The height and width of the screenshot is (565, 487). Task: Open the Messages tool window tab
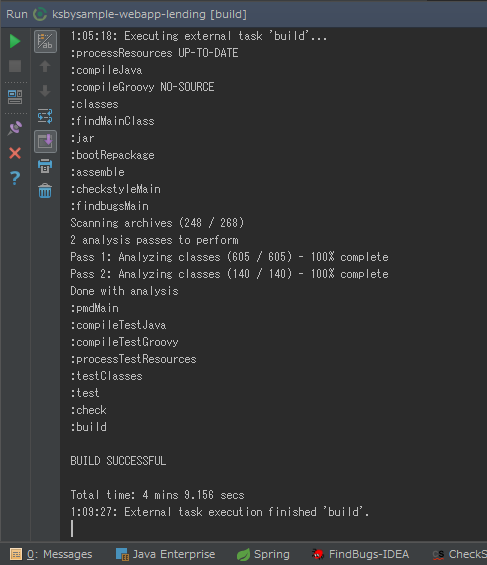click(51, 554)
